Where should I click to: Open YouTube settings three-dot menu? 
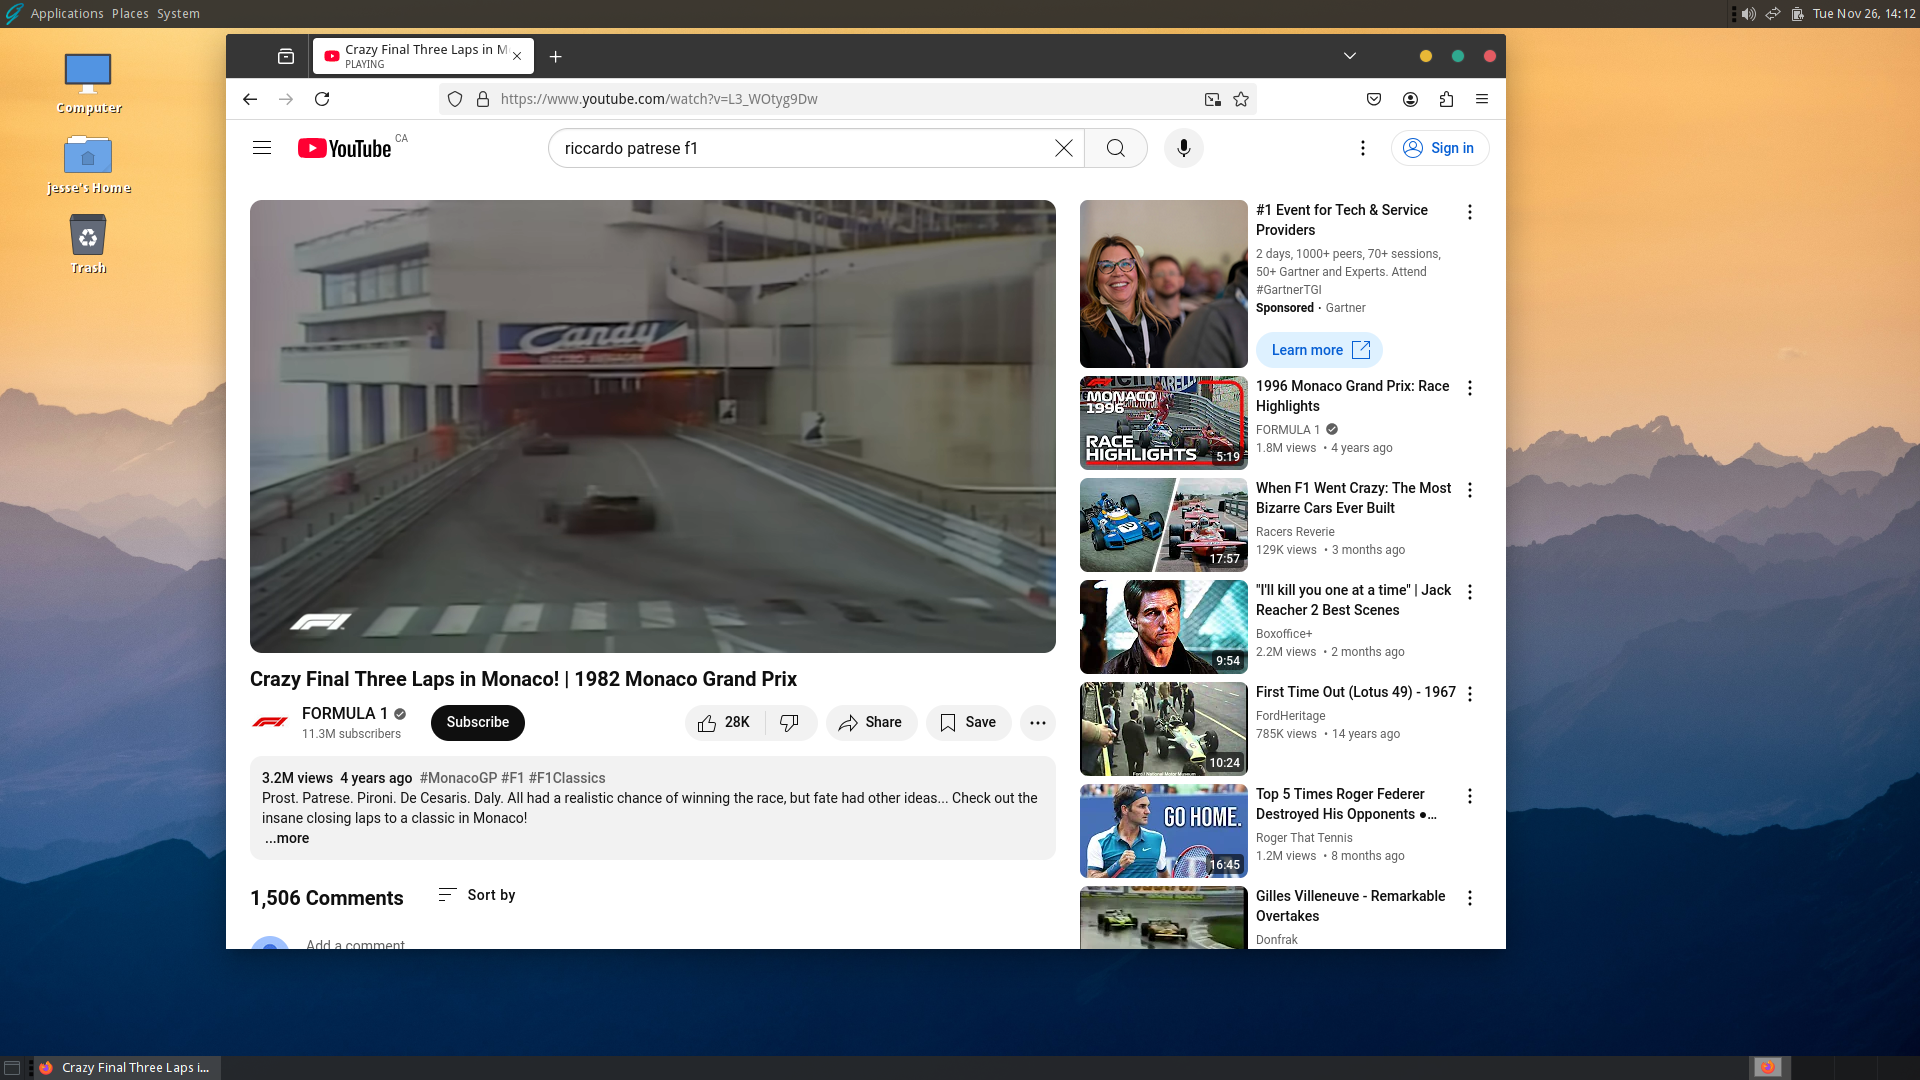(1362, 148)
